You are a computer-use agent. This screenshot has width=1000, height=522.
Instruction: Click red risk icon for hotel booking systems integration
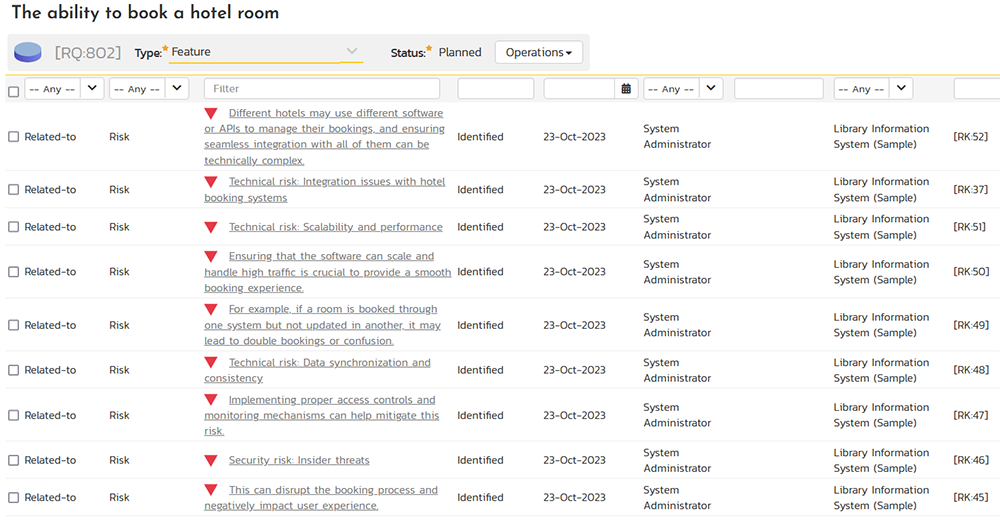(x=211, y=182)
